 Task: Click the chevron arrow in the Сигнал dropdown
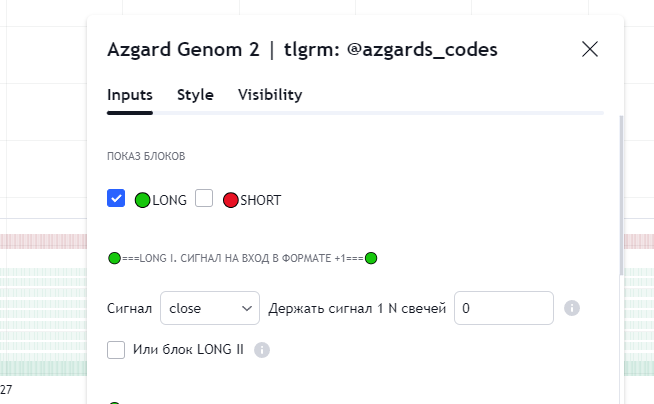coord(247,308)
